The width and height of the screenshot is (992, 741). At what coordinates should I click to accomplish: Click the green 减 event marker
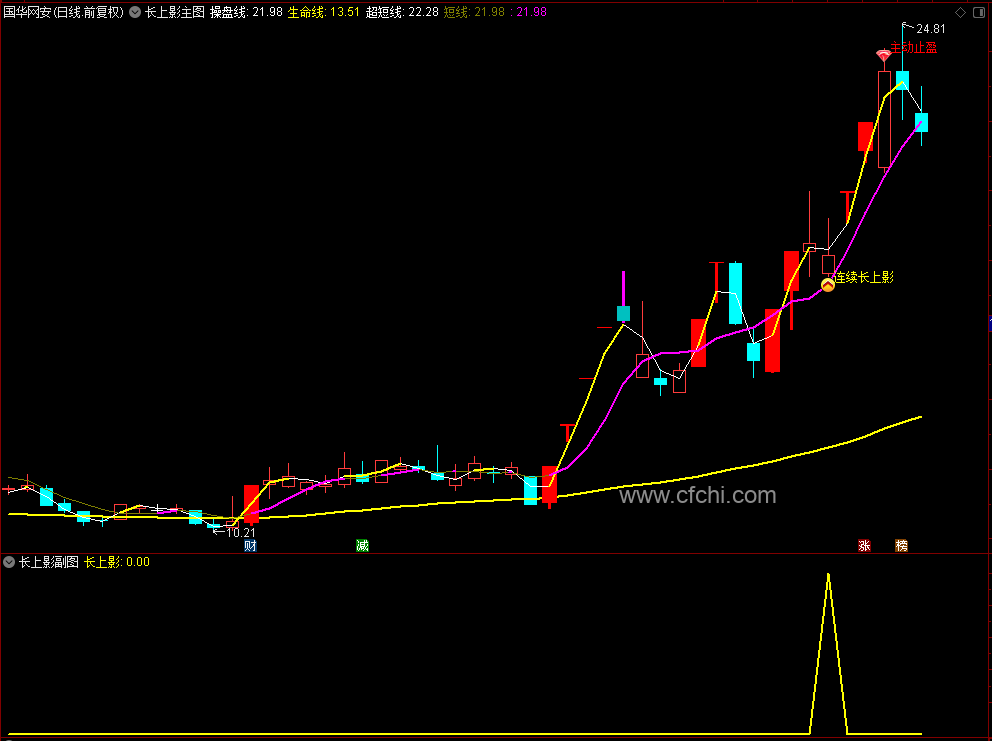[x=363, y=545]
